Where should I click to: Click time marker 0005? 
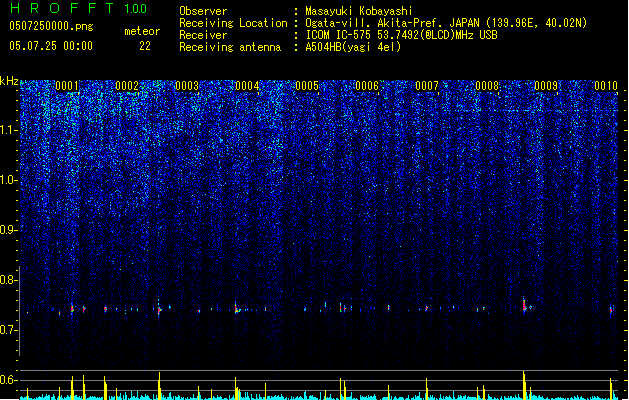[x=307, y=86]
